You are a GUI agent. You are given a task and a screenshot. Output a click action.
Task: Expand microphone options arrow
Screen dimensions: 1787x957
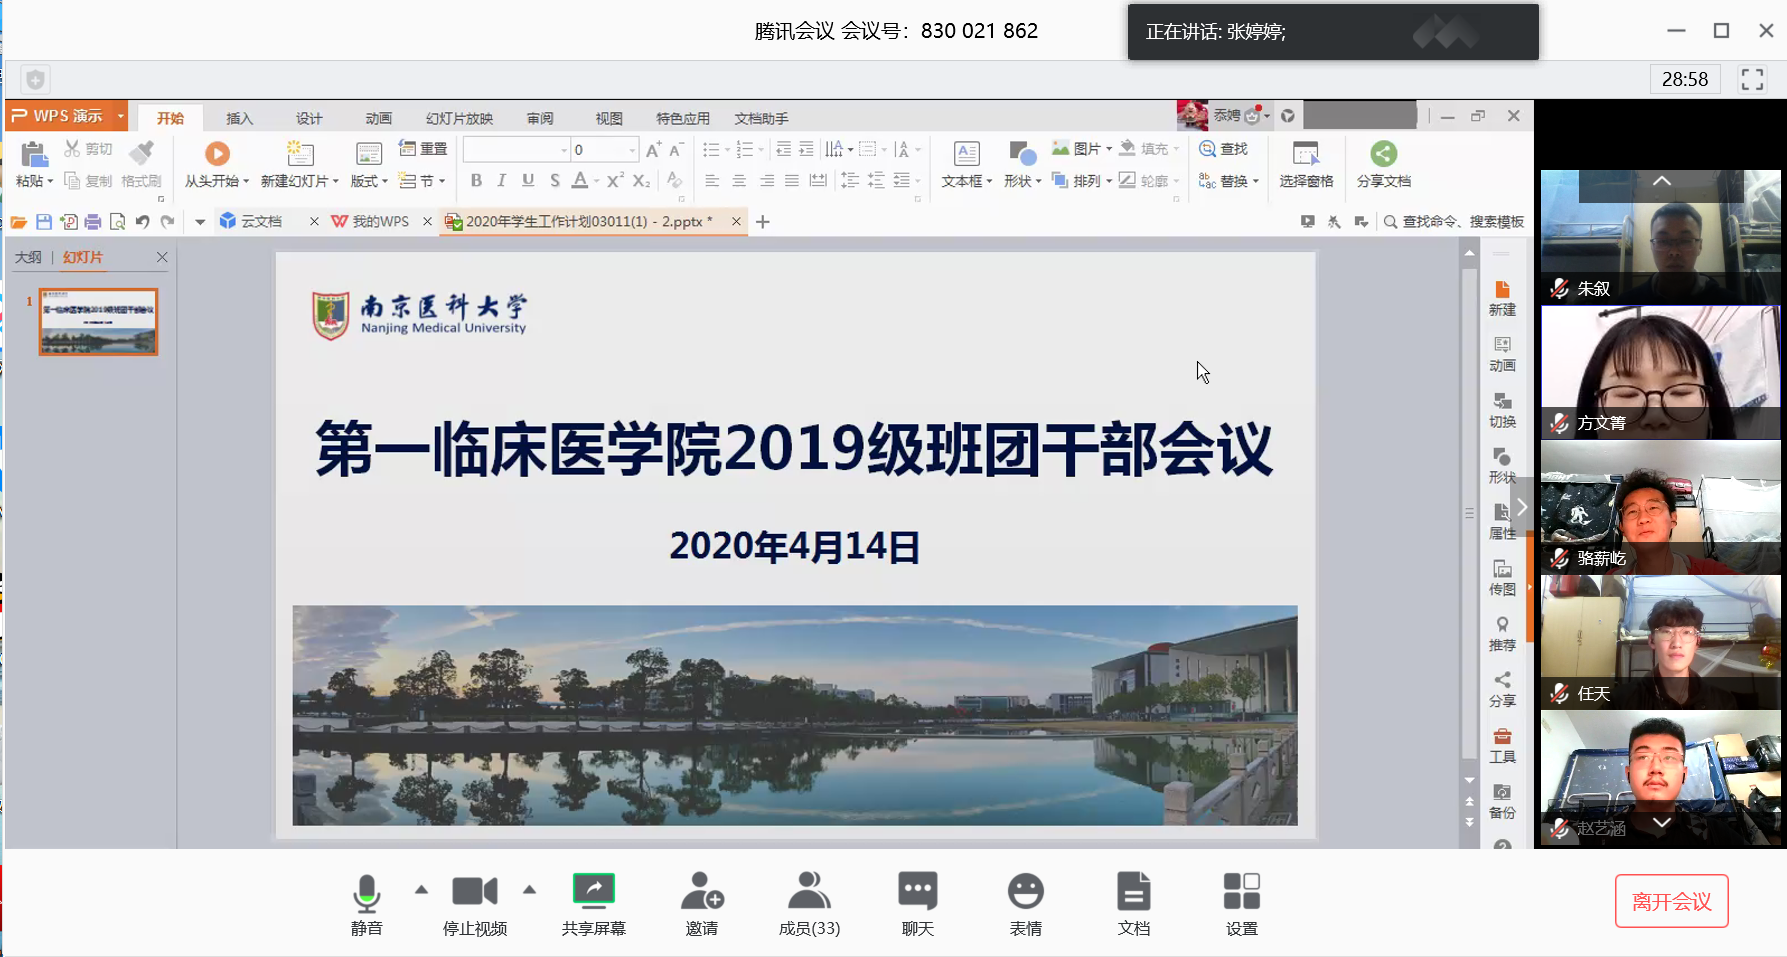[x=421, y=889]
